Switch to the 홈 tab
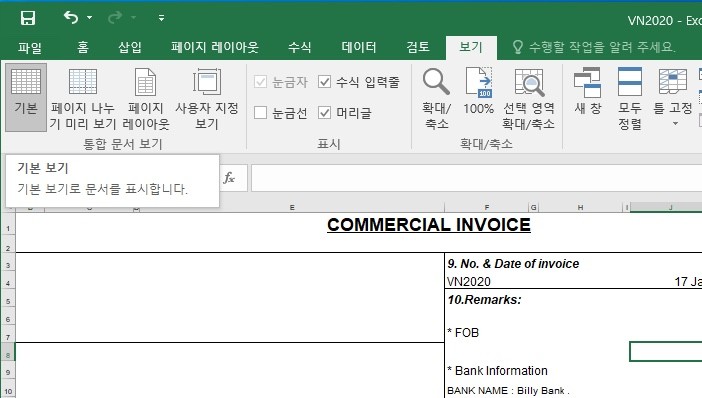 [83, 47]
